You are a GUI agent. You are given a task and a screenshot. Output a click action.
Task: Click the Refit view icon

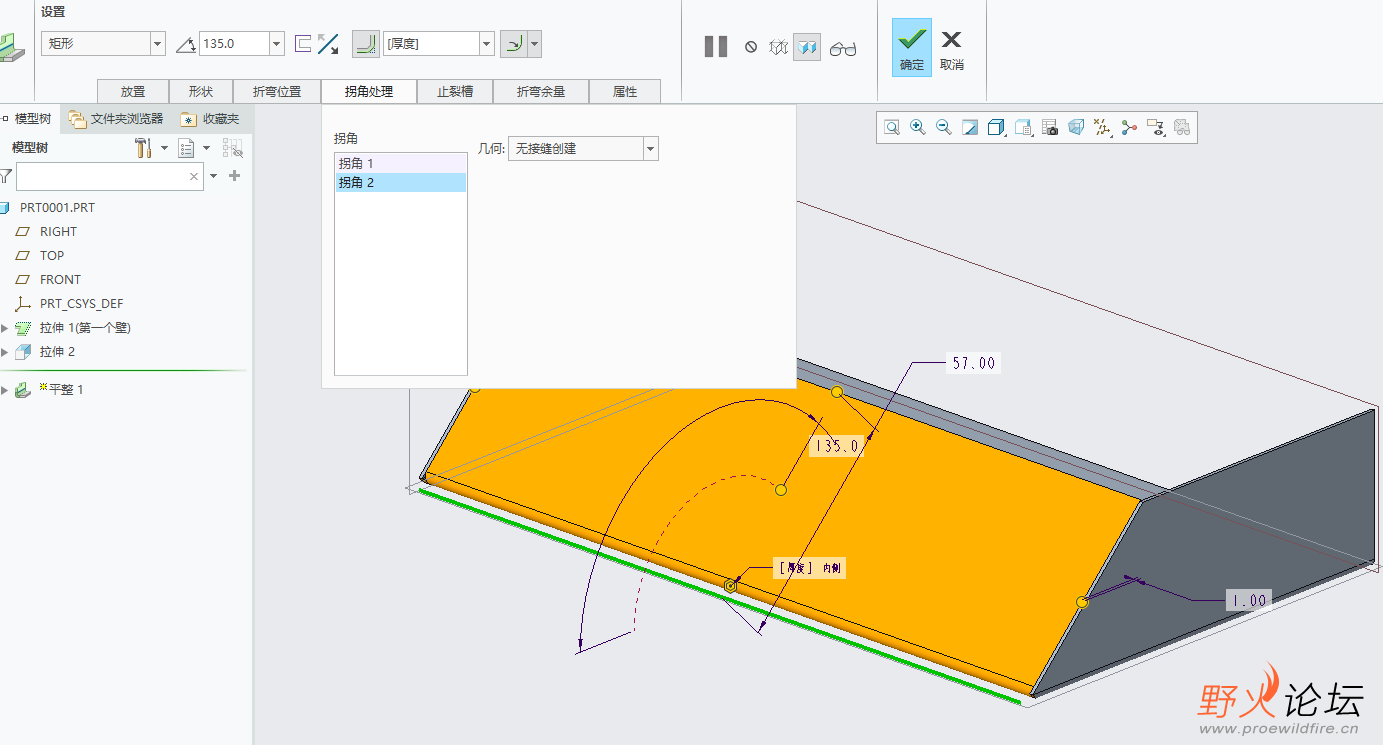pos(892,127)
